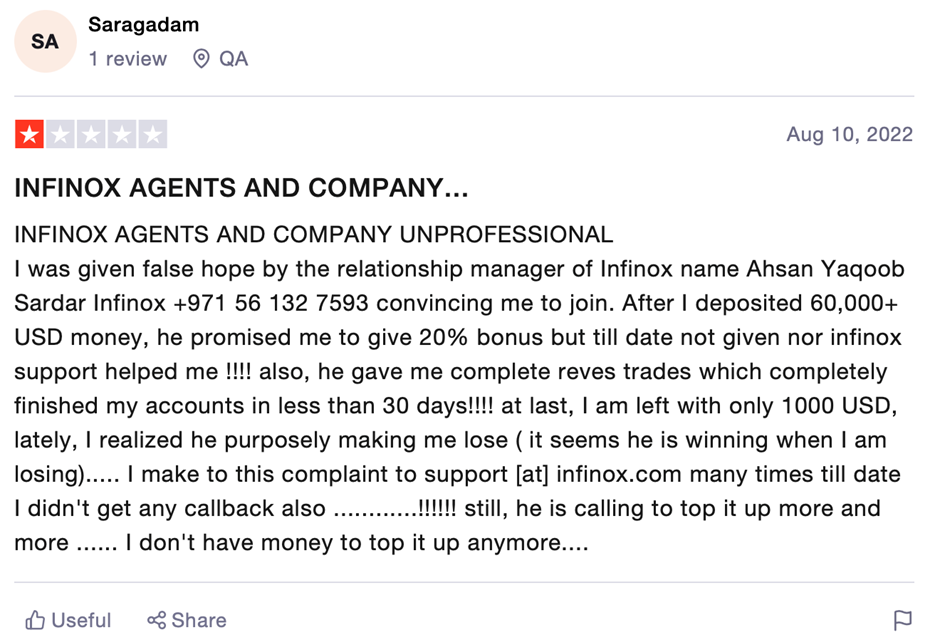The width and height of the screenshot is (940, 640).
Task: Click the fourth grey star
Action: point(122,134)
